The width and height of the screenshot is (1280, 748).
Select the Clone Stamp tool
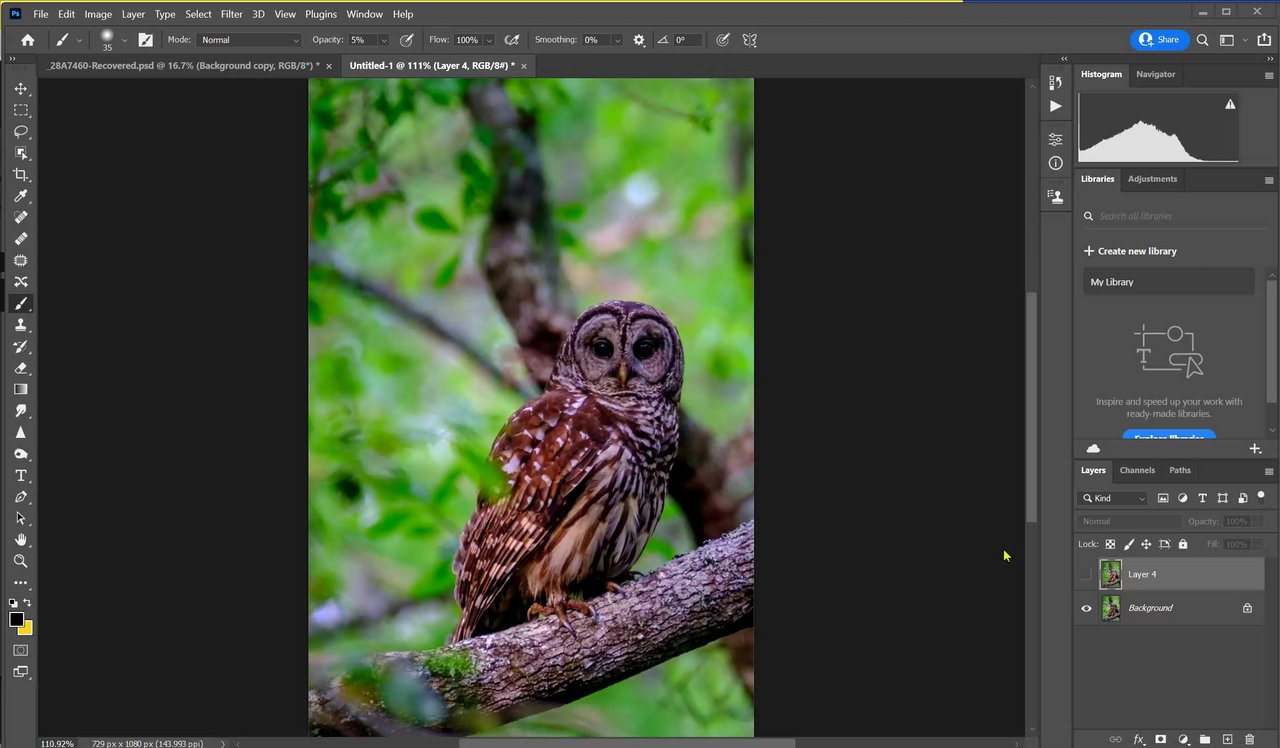pos(20,325)
